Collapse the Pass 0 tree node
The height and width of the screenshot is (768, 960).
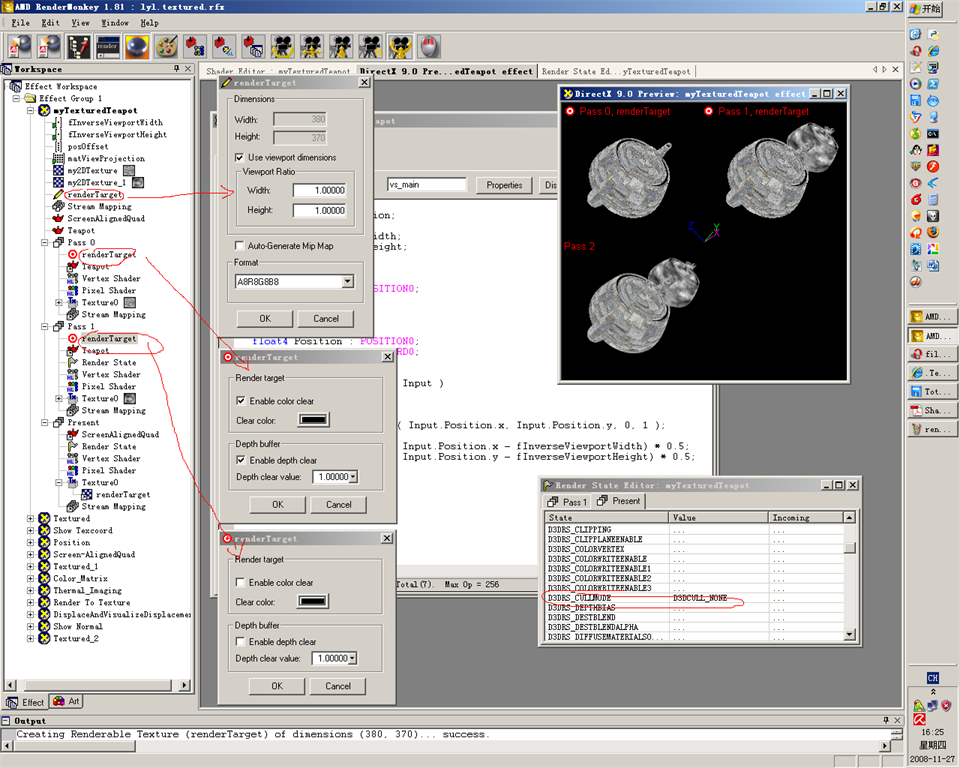(x=45, y=243)
